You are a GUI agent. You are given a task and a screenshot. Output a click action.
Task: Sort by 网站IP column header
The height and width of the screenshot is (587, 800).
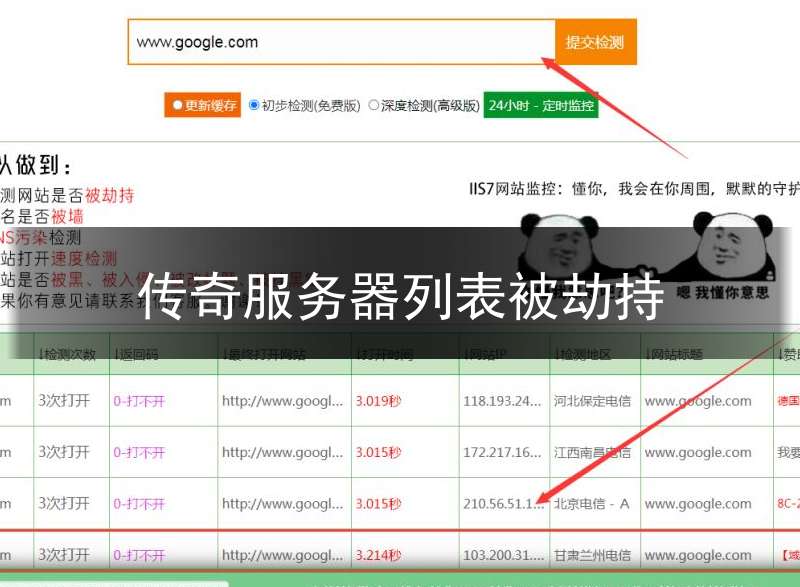pos(485,354)
